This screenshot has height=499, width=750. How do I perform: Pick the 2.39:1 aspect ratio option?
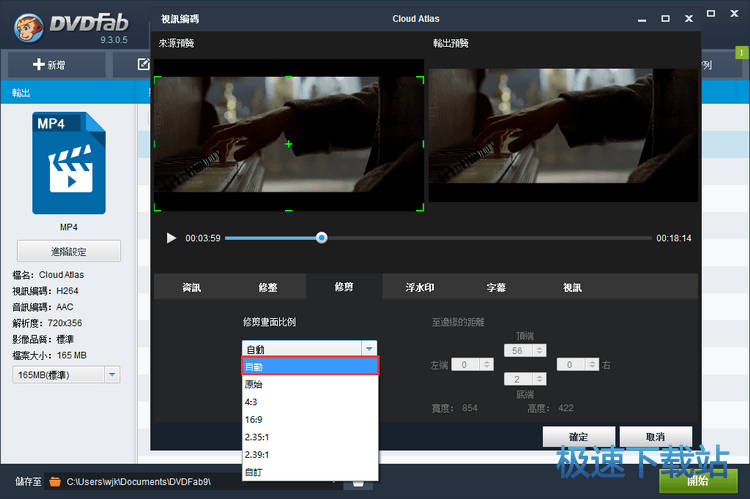coord(310,455)
